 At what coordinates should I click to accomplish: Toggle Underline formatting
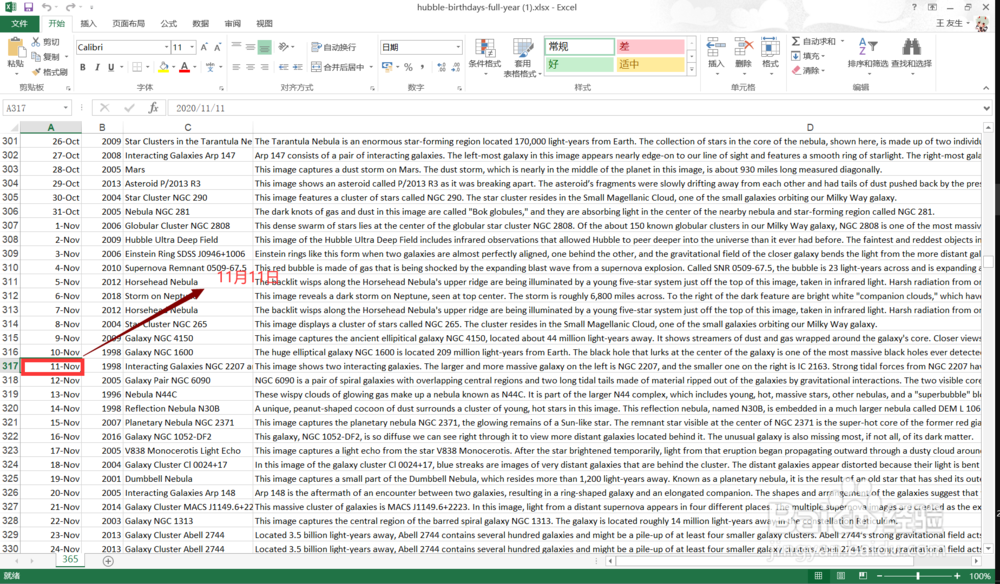pyautogui.click(x=111, y=67)
